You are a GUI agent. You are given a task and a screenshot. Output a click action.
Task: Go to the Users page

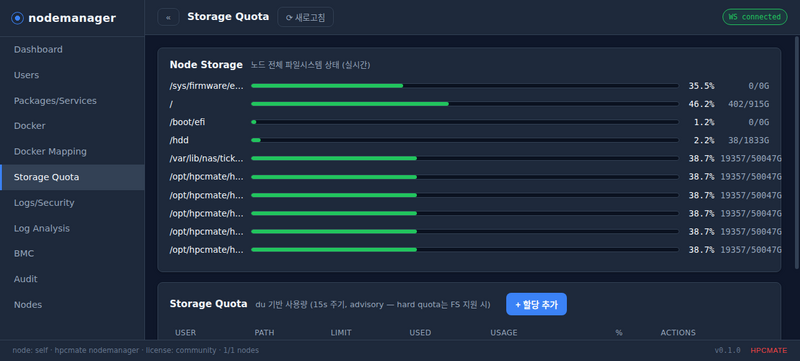click(x=72, y=75)
